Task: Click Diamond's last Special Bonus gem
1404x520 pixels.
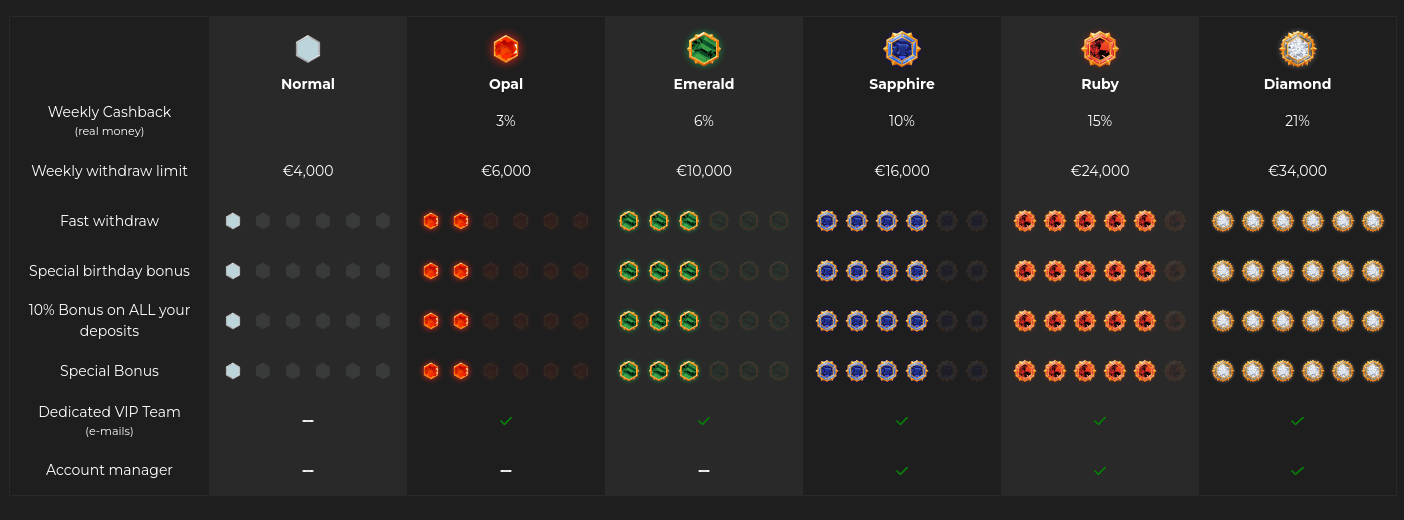Action: (1373, 371)
